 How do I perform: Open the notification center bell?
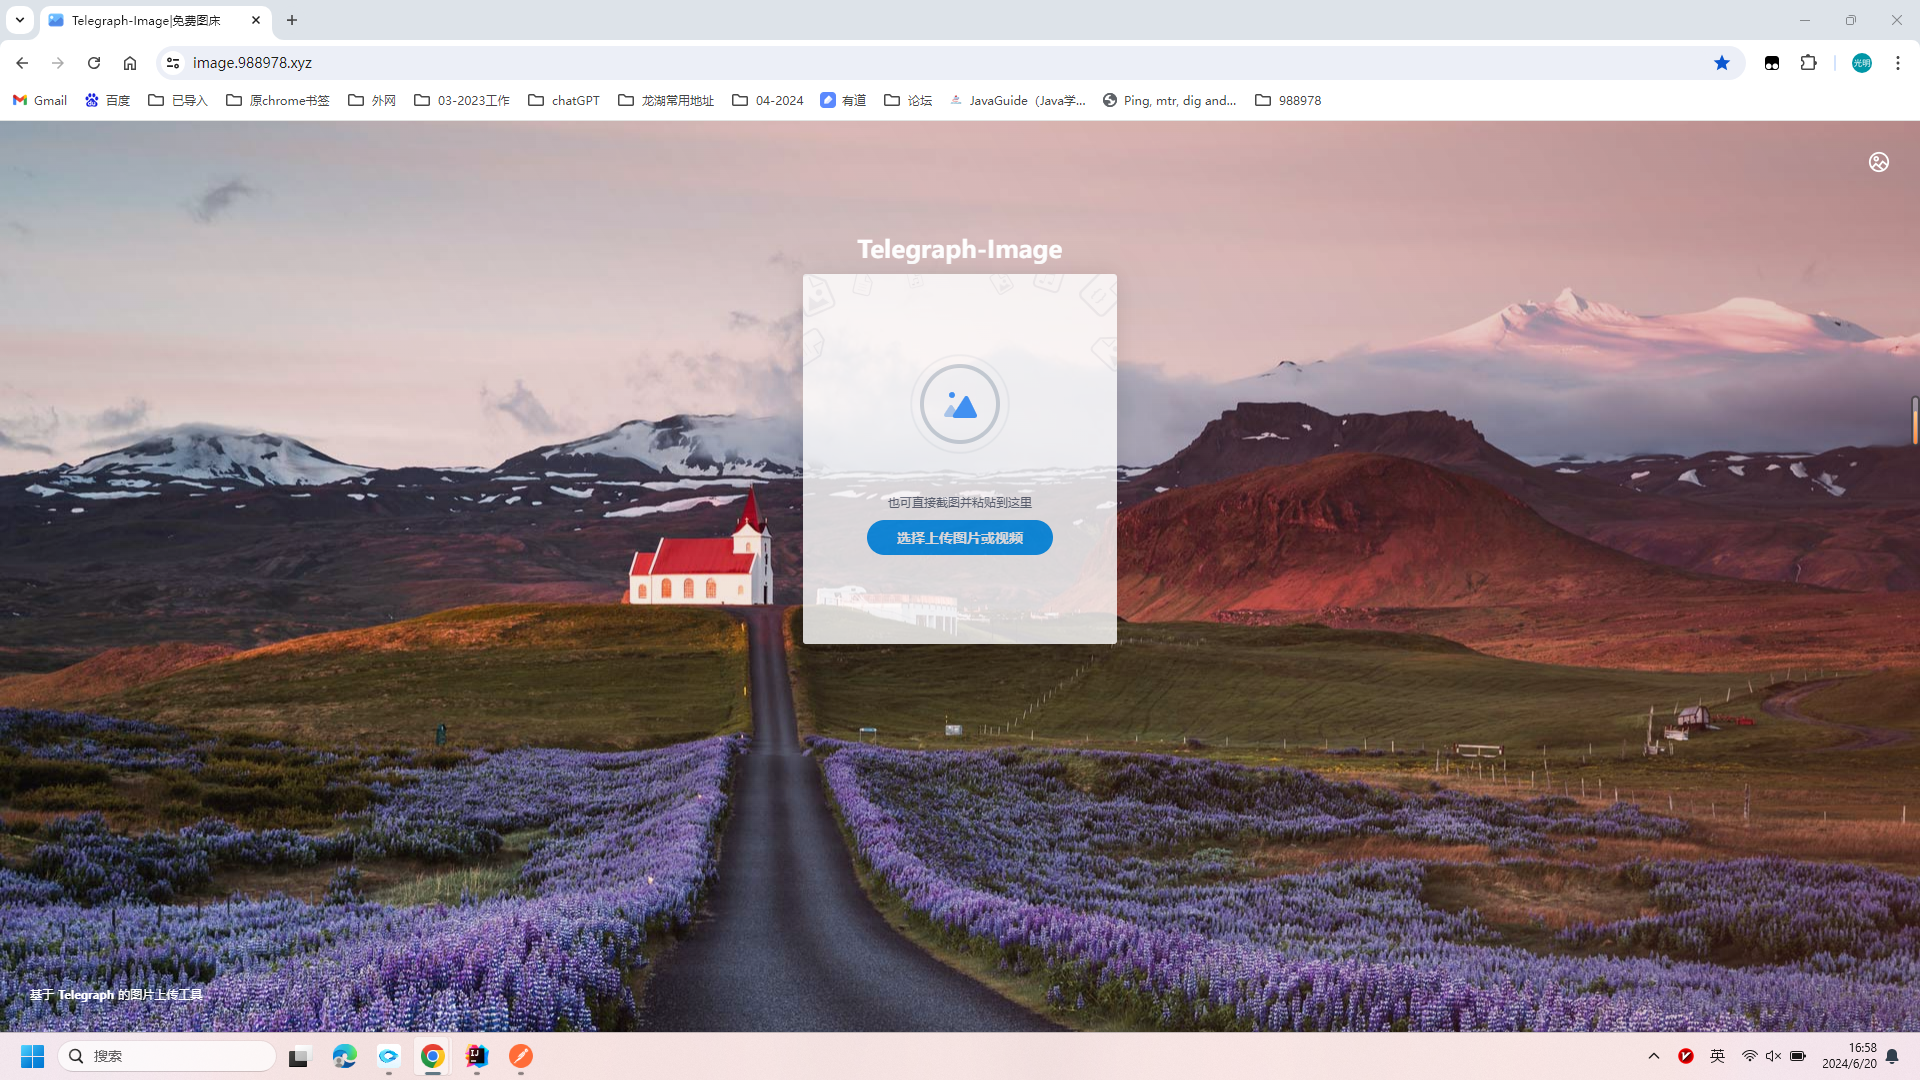(1892, 1056)
